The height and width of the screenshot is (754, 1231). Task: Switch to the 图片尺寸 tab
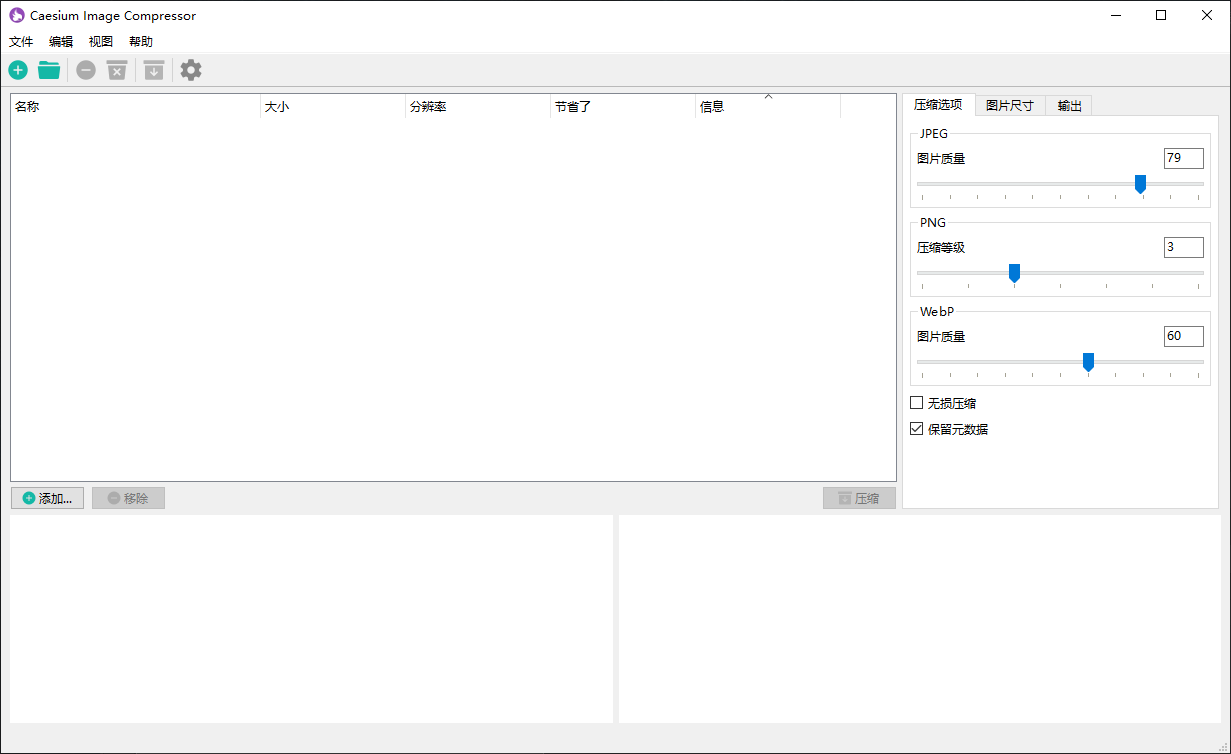pos(1010,106)
